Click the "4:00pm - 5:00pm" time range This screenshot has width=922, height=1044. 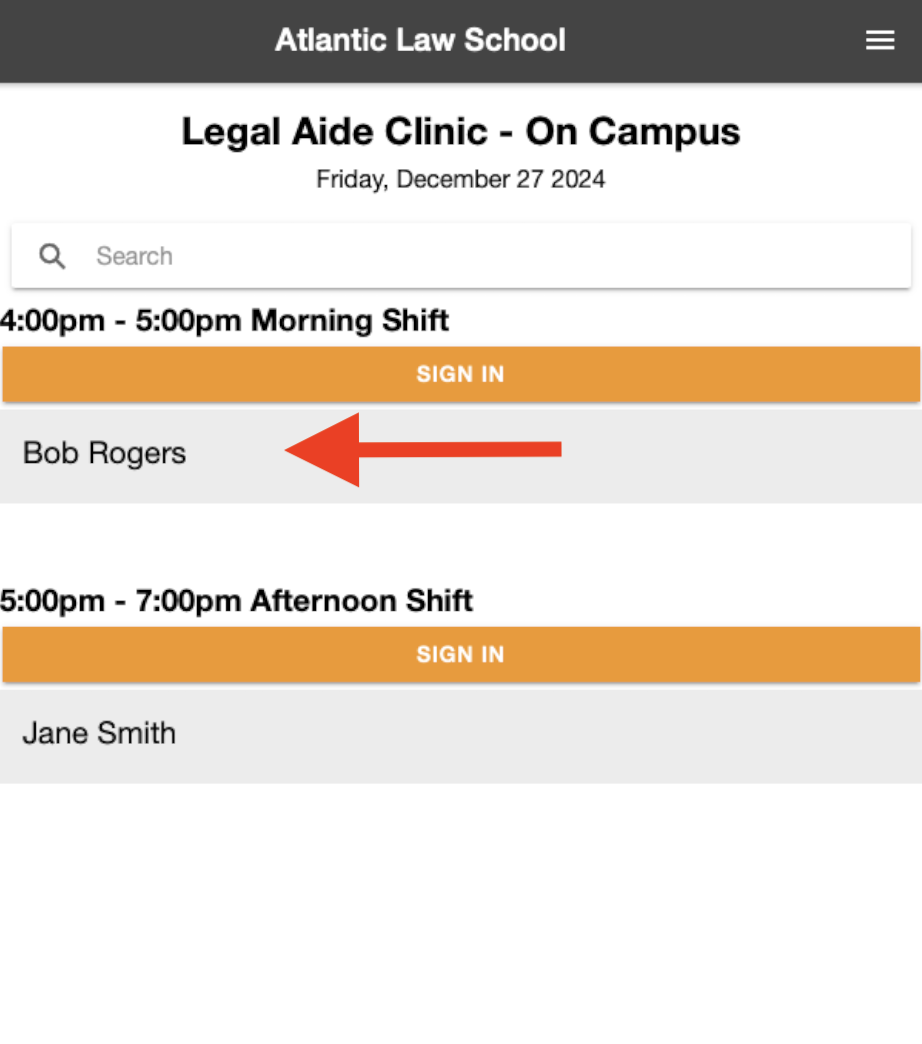[120, 321]
